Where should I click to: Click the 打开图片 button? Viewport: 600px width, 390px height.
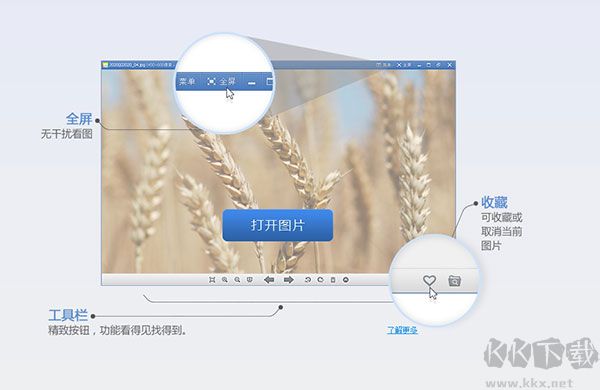tap(277, 225)
